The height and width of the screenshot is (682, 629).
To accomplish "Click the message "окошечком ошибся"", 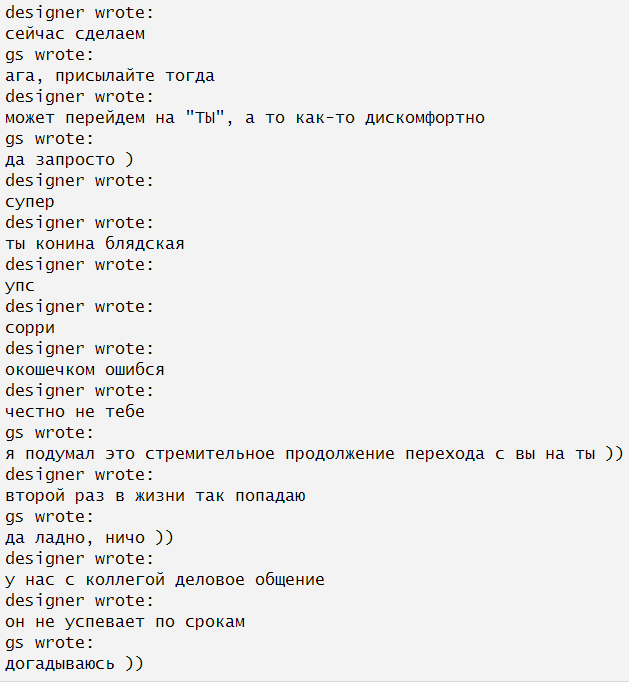I will (85, 370).
